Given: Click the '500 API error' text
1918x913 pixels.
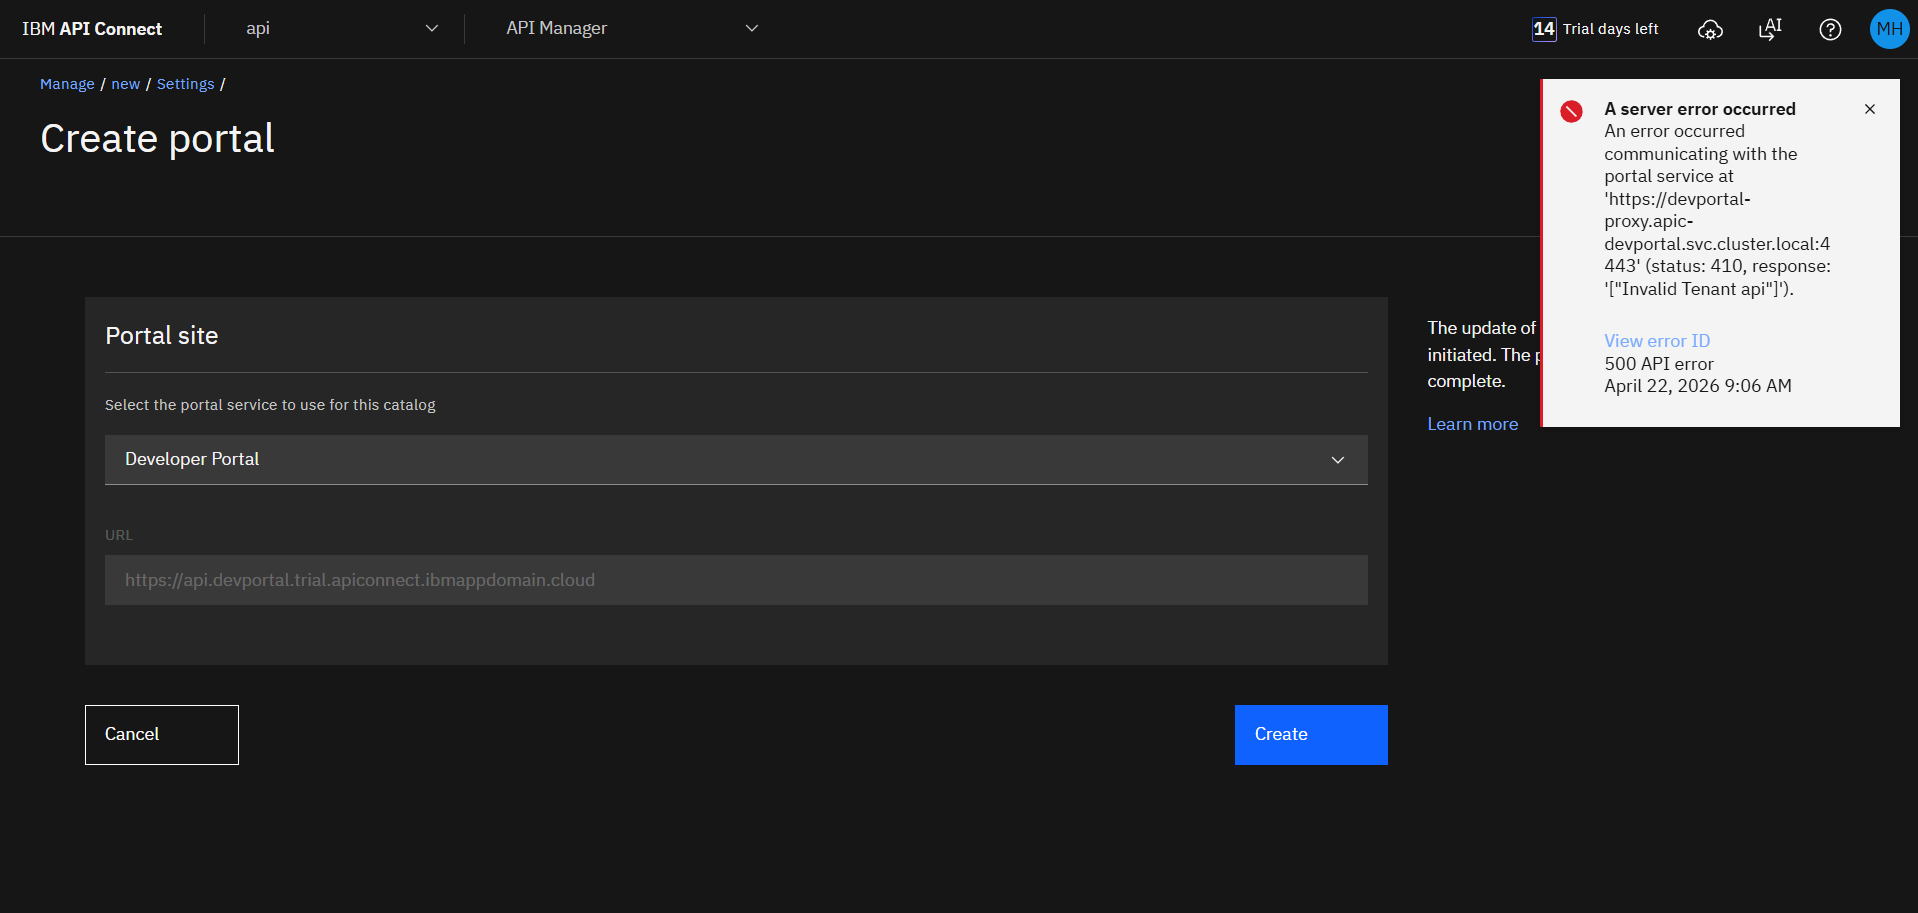Looking at the screenshot, I should click(x=1659, y=364).
